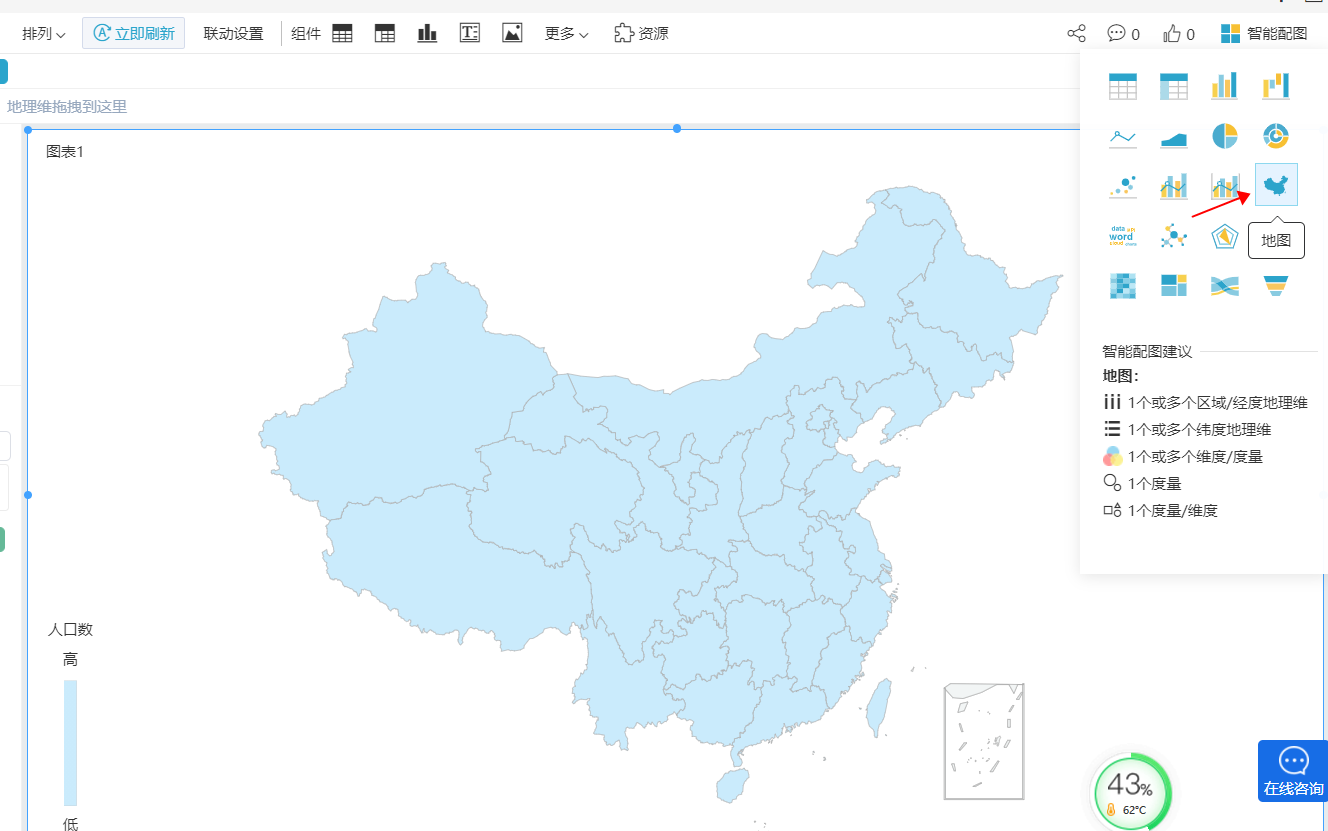The width and height of the screenshot is (1328, 831).
Task: Select the pie chart type
Action: coord(1224,136)
